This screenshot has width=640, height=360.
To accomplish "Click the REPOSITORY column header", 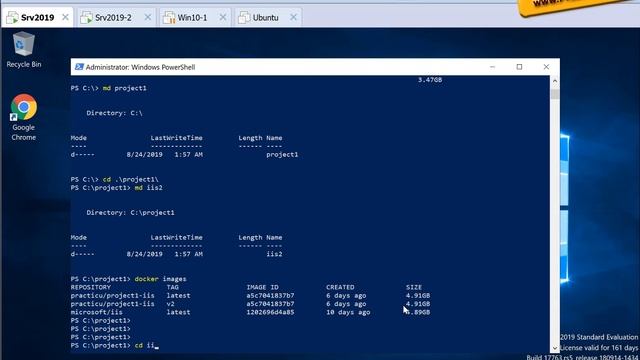I will [x=91, y=287].
